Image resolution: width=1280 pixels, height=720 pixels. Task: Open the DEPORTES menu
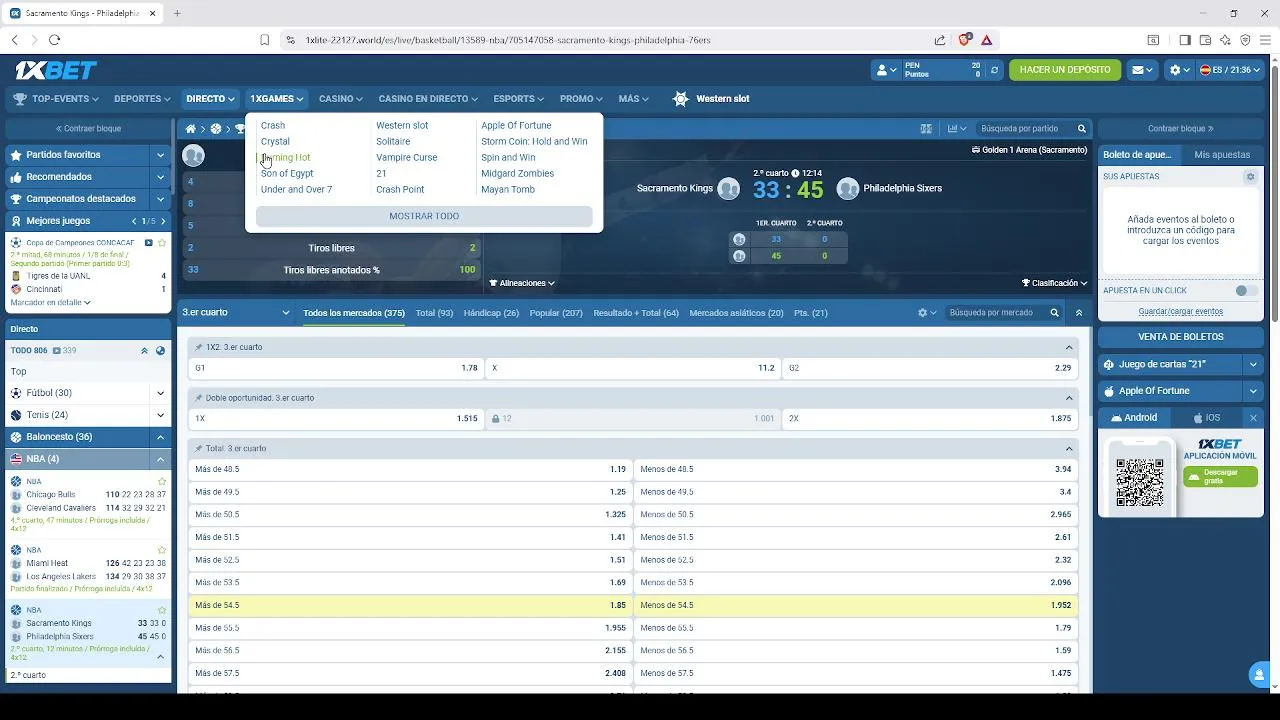click(x=142, y=99)
